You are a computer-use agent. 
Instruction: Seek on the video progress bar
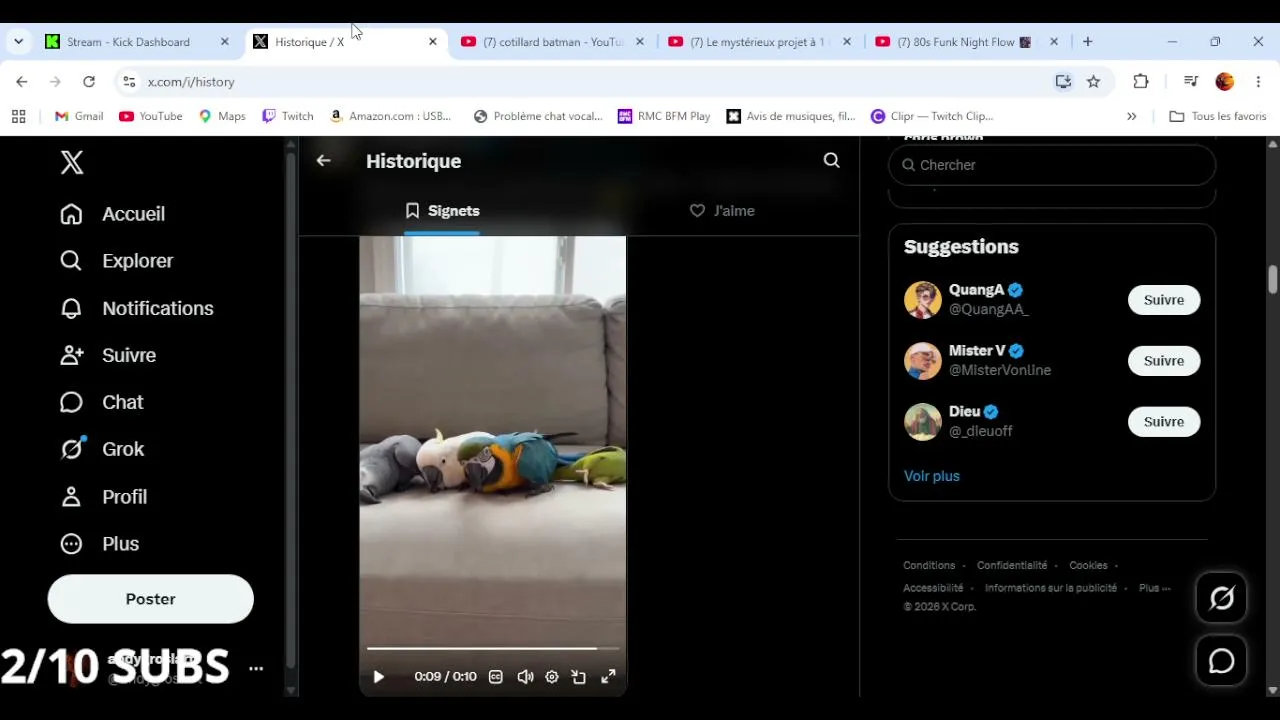coord(492,649)
